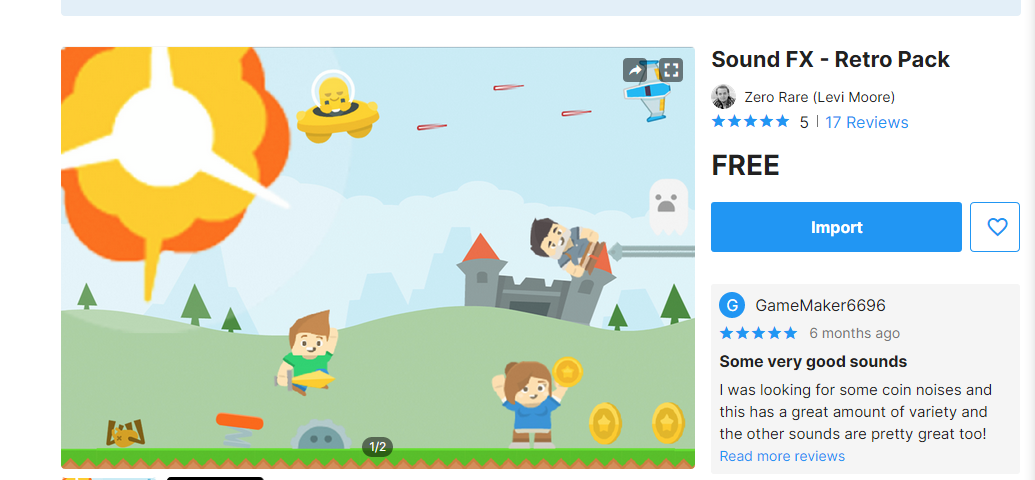
Task: Open the preview image in fullscreen
Action: coord(671,70)
